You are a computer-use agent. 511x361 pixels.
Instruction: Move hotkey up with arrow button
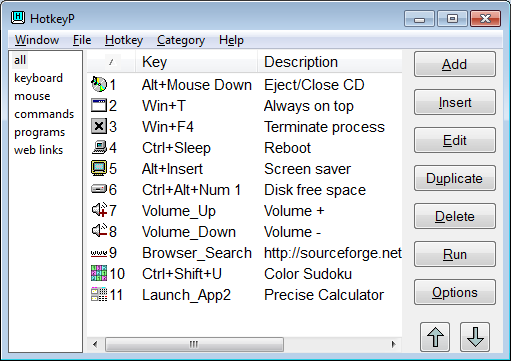point(435,337)
